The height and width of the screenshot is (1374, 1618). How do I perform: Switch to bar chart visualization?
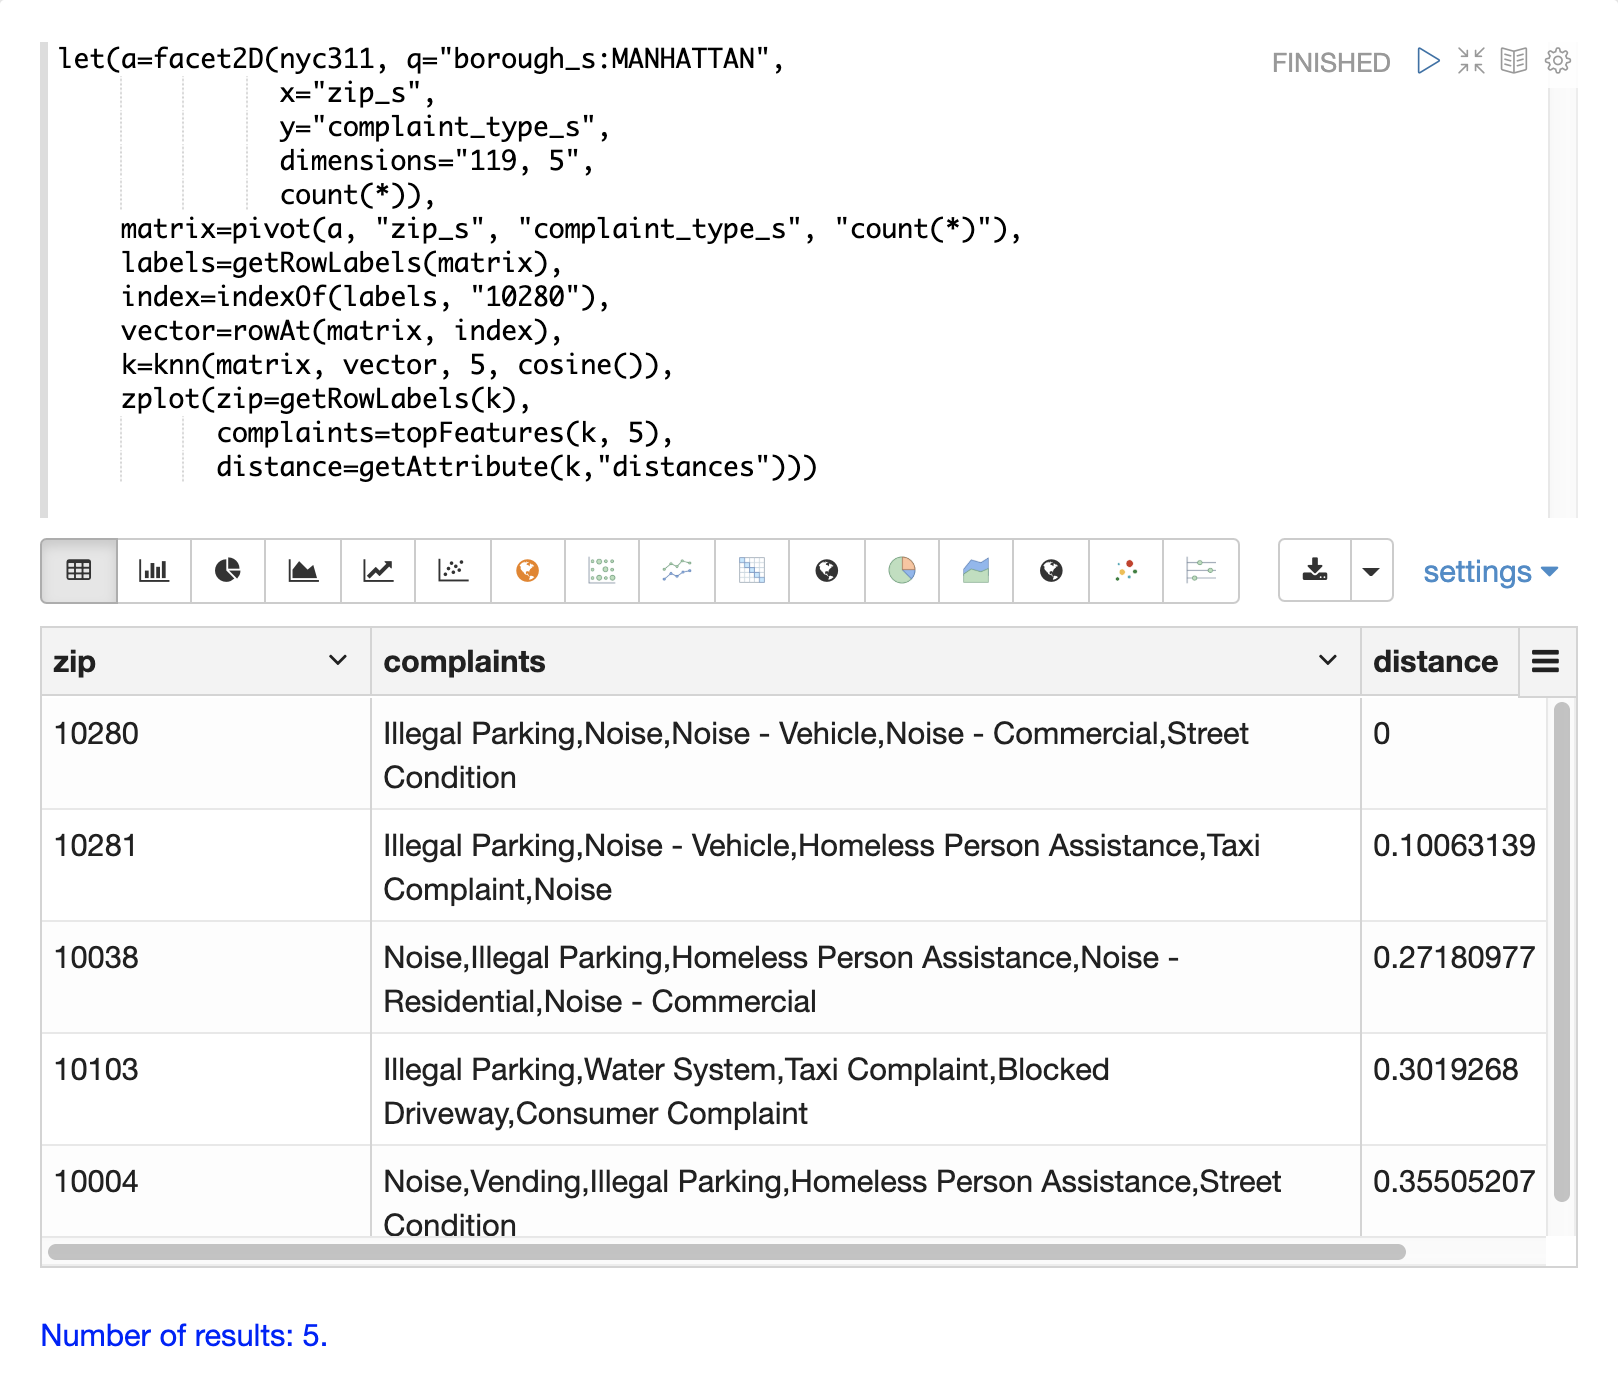(153, 571)
